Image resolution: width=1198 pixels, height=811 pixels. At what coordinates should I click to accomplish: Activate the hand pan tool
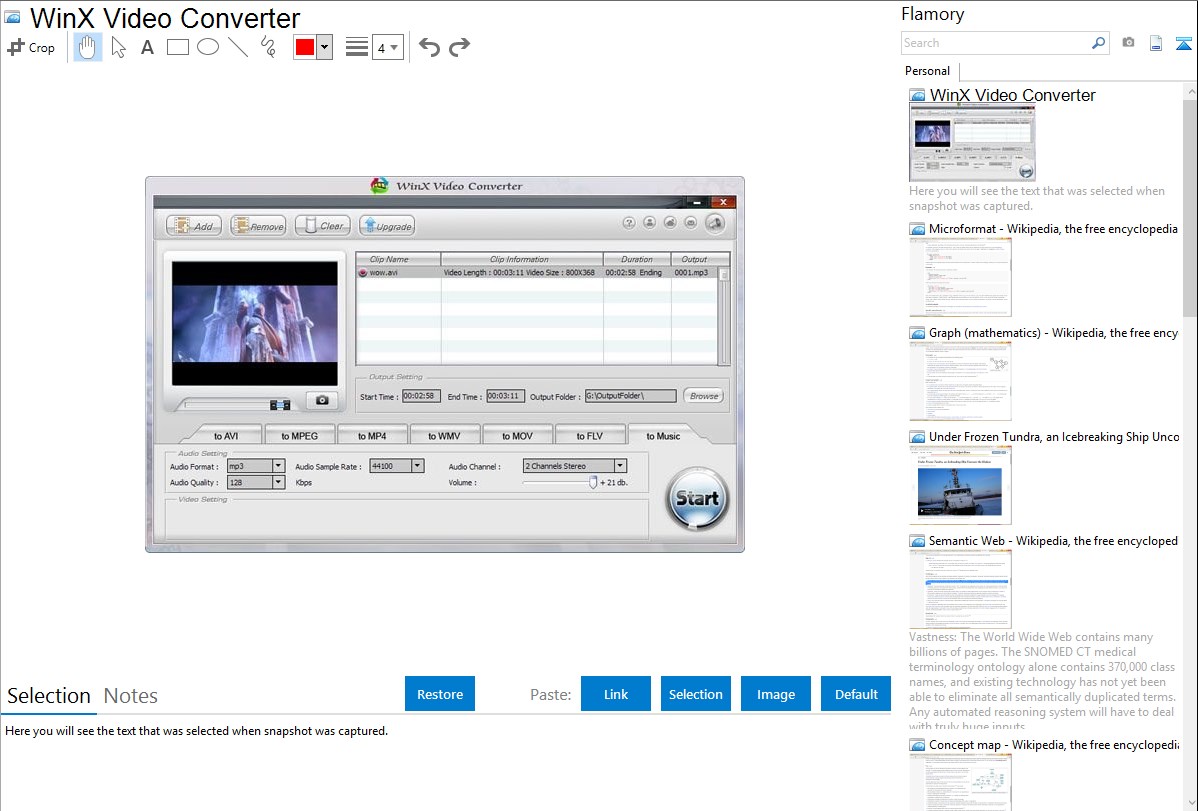88,47
